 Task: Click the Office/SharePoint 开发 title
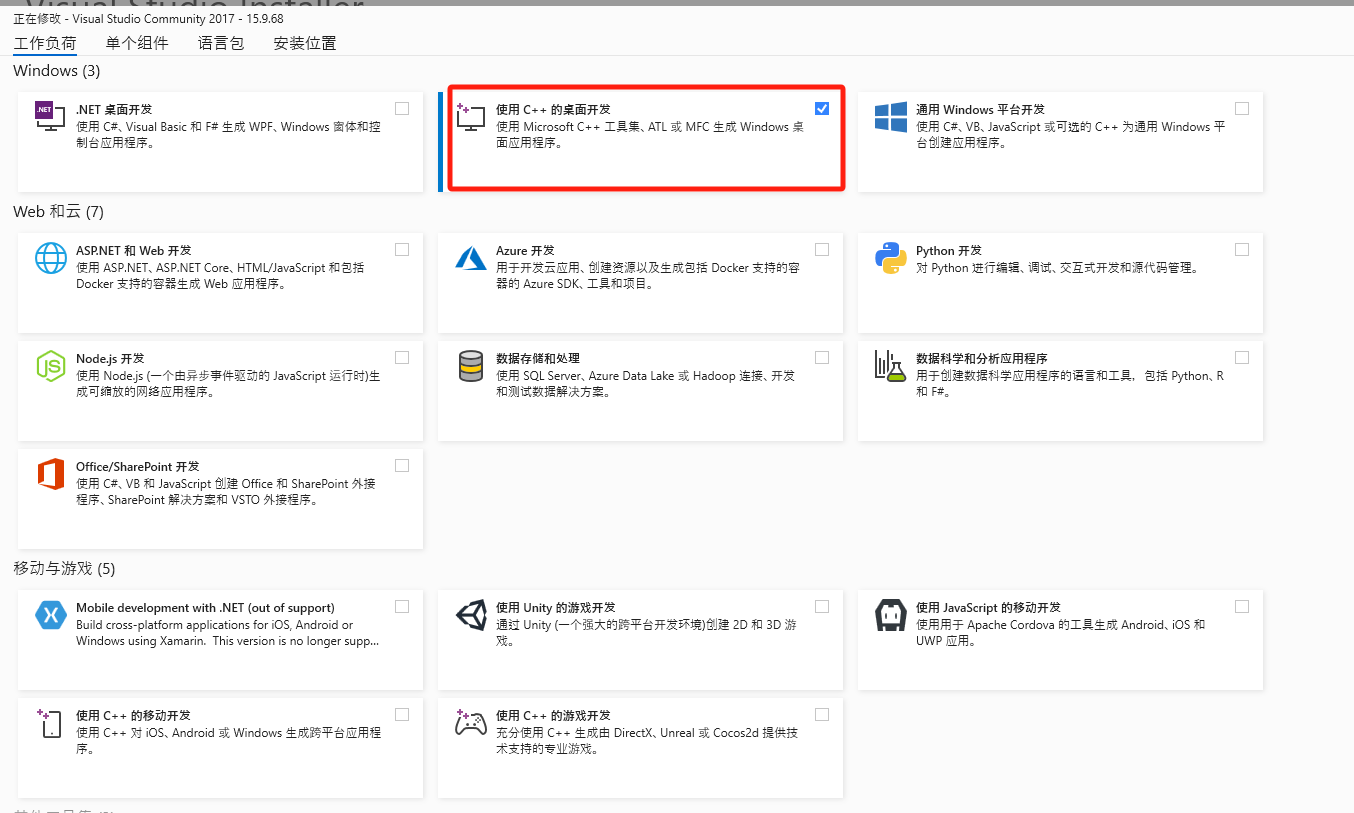pyautogui.click(x=138, y=466)
